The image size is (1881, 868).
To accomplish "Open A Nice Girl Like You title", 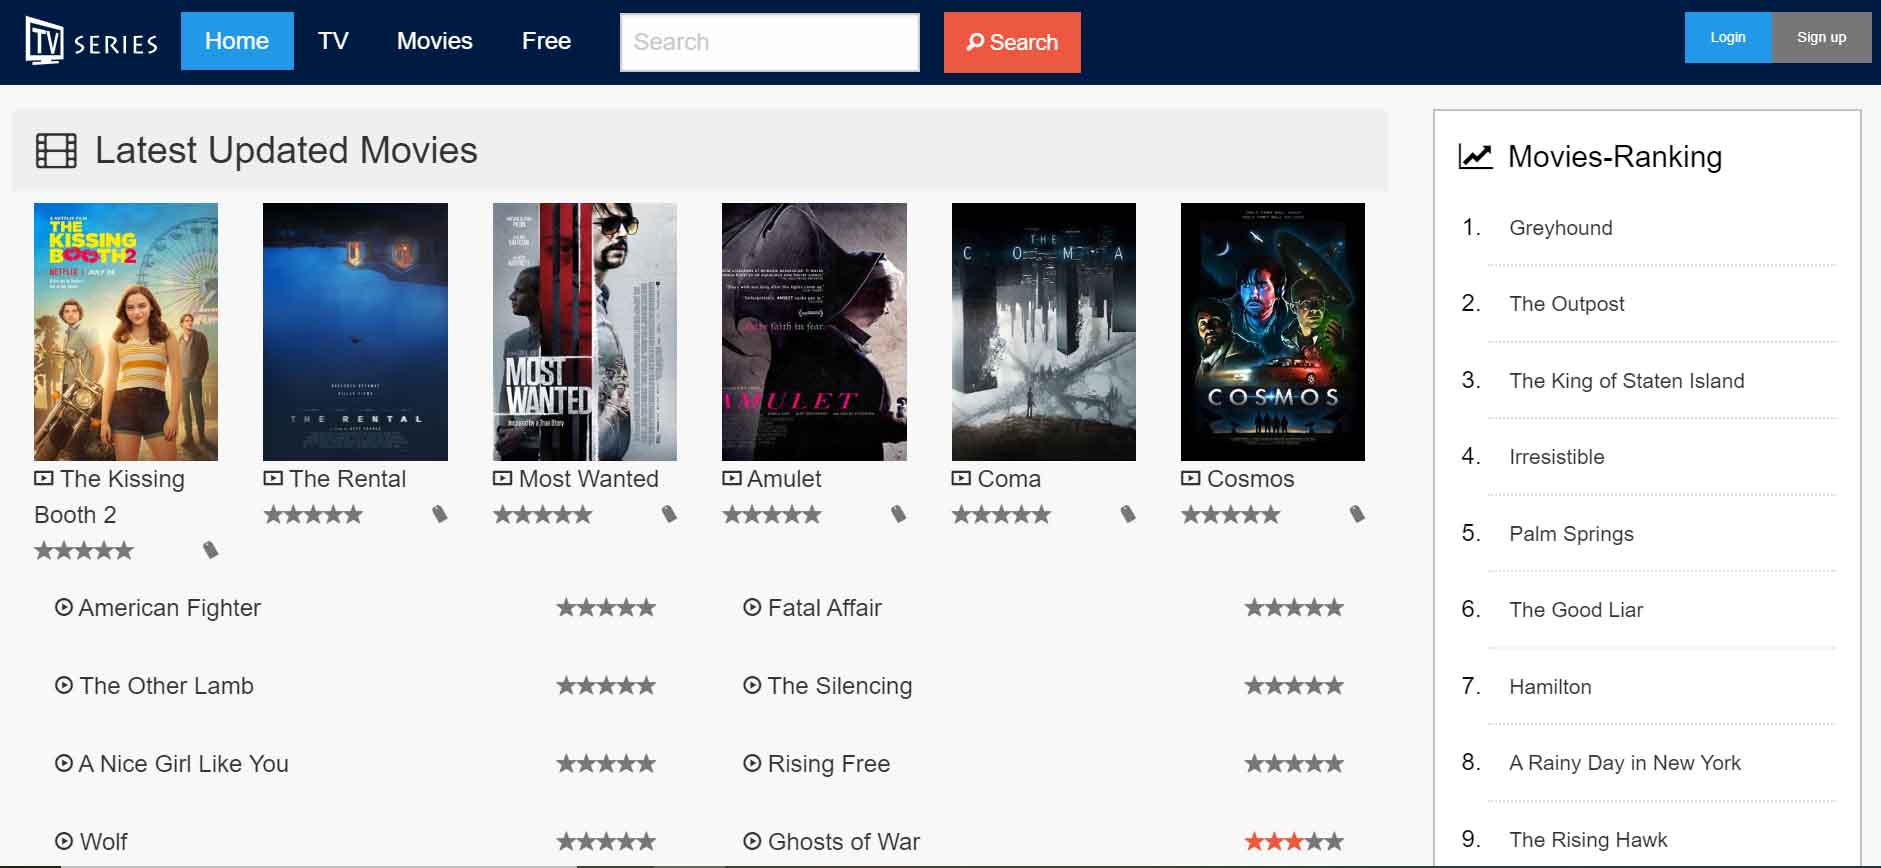I will click(184, 764).
